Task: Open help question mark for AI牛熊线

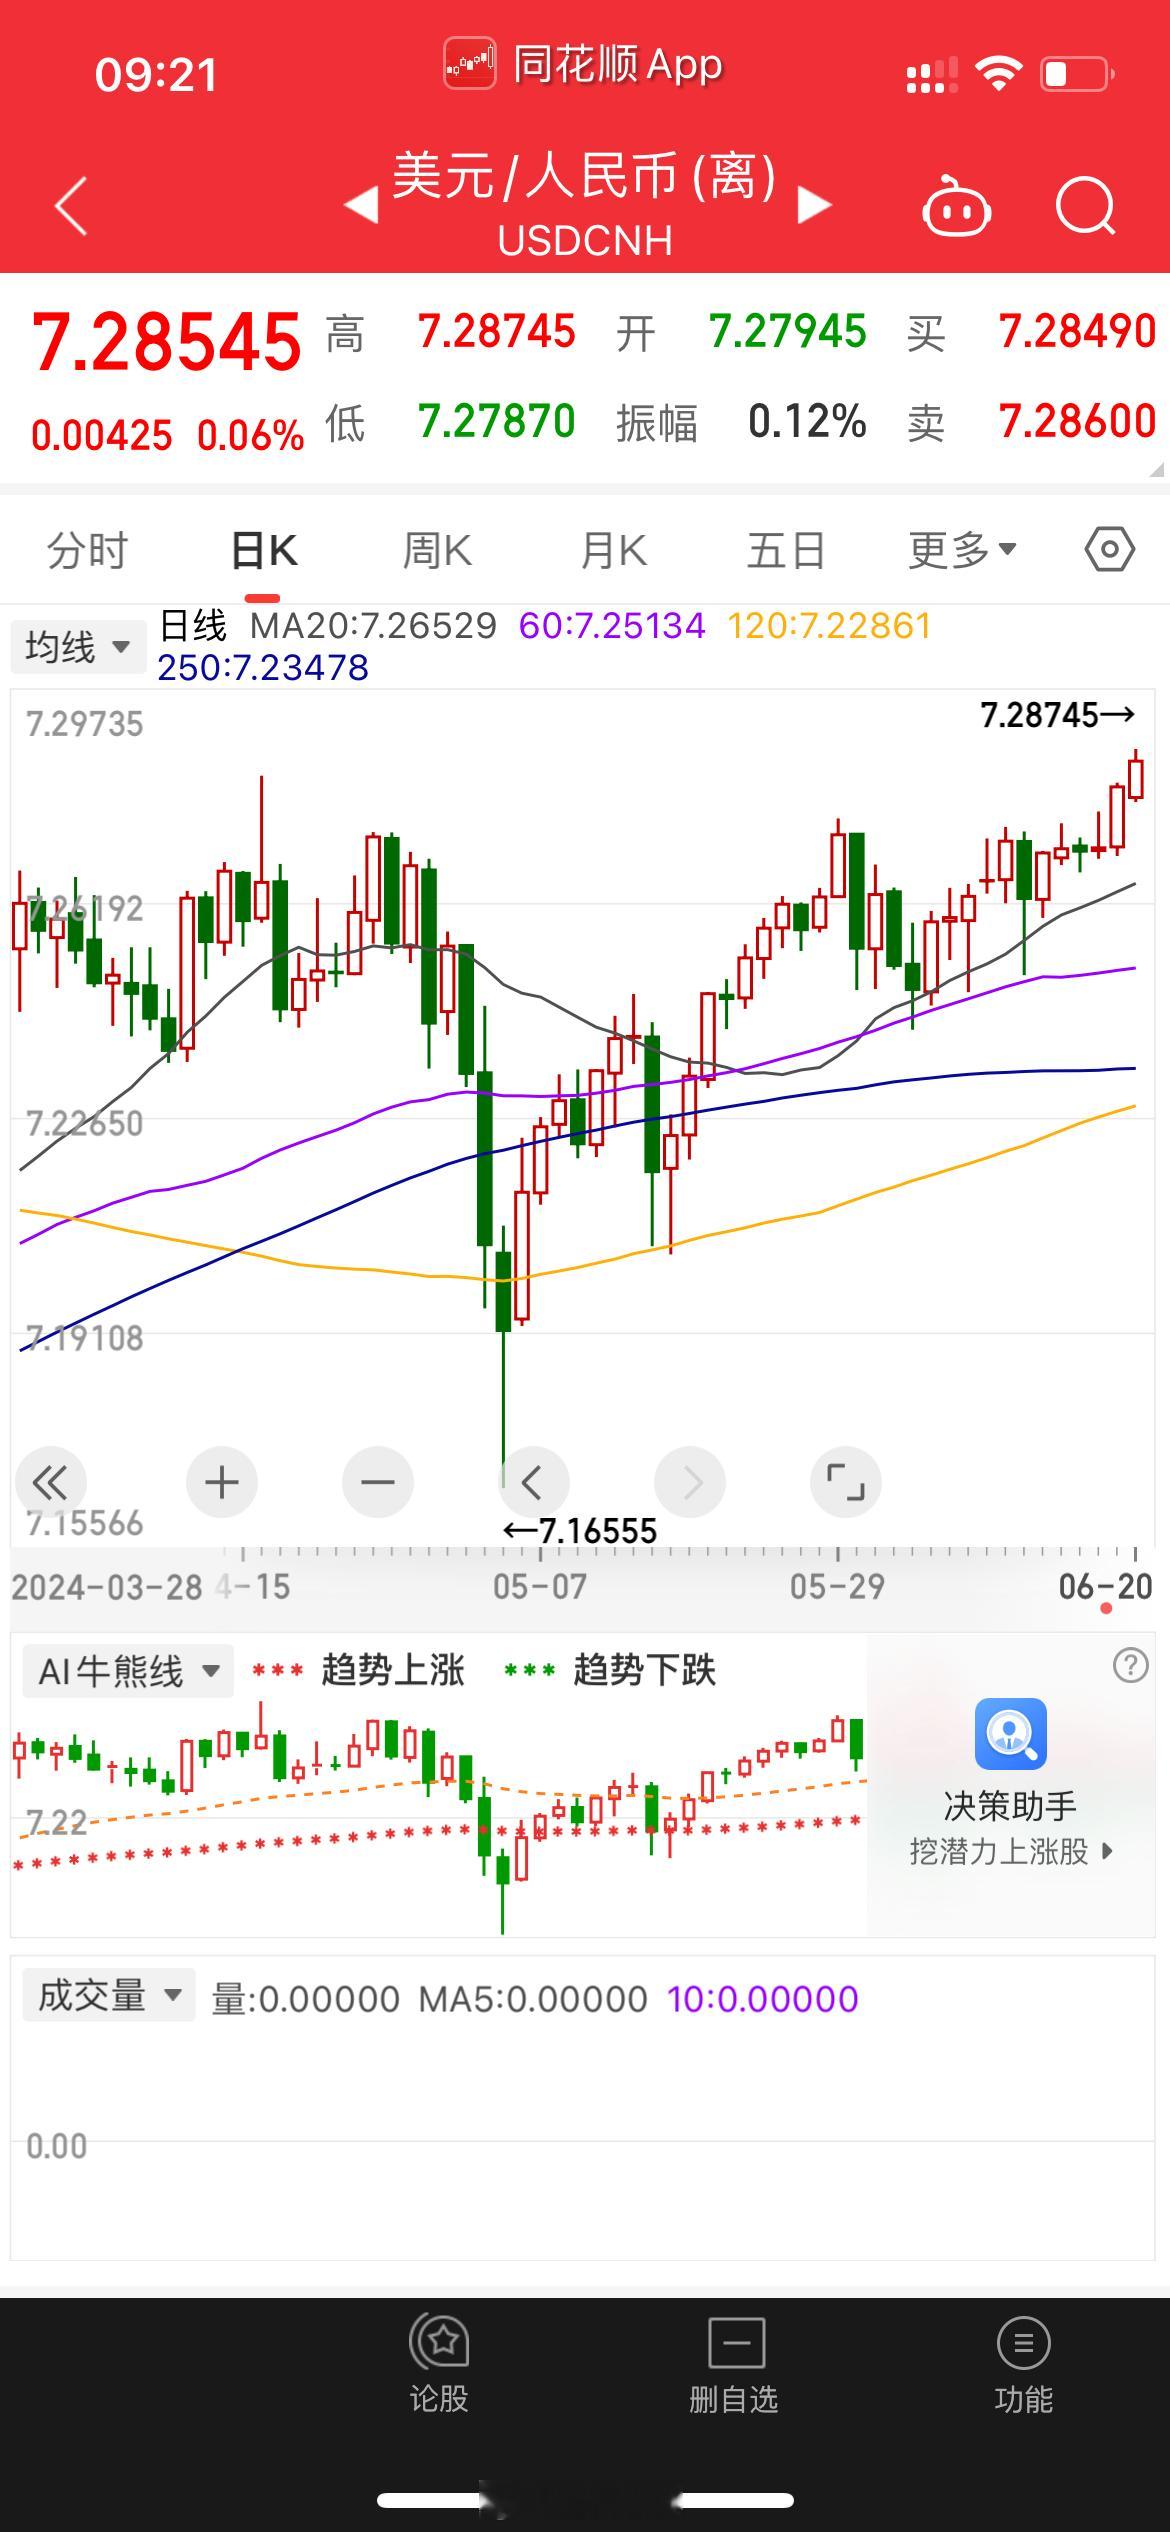Action: tap(1130, 1666)
